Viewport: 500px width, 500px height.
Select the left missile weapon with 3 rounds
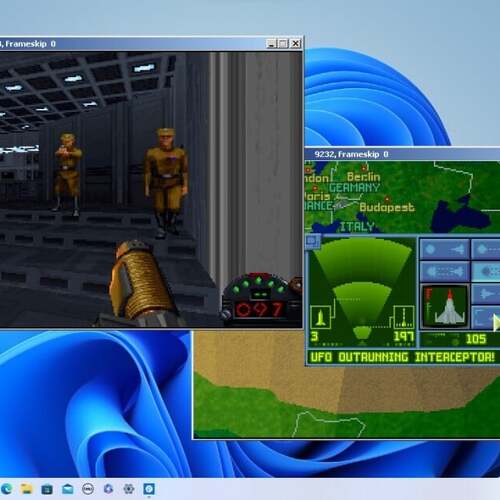tap(320, 317)
